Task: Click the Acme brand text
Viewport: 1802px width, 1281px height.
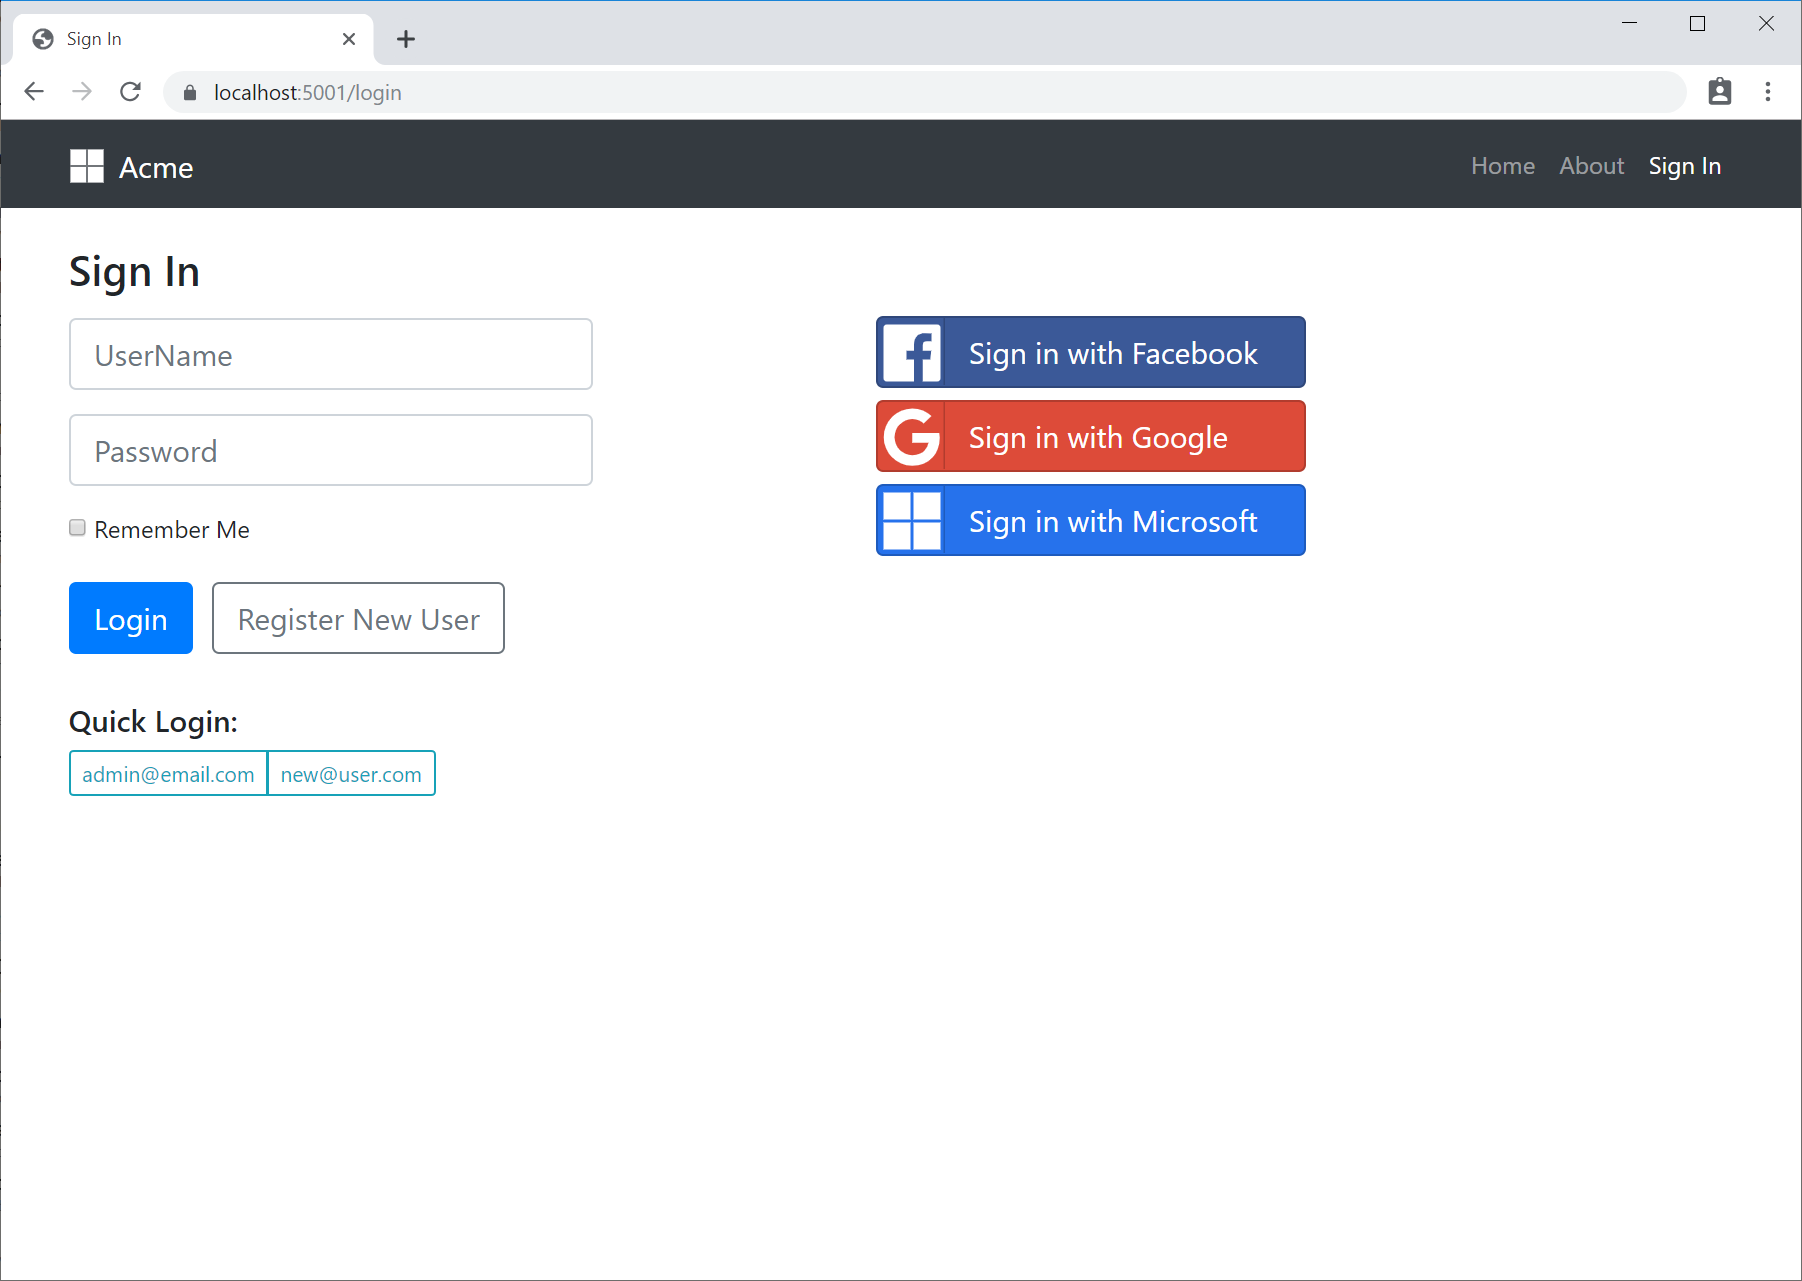Action: tap(156, 167)
